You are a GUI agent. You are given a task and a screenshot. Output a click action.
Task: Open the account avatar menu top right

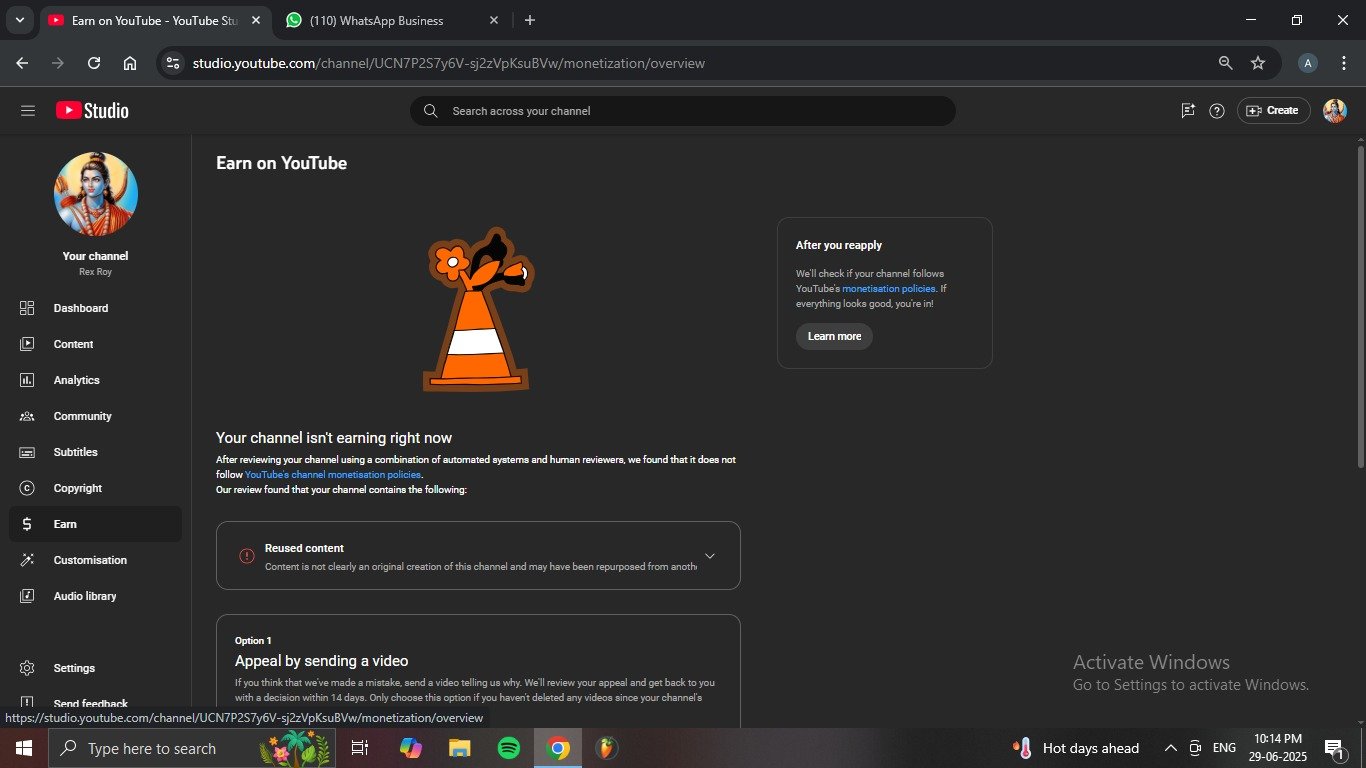[1335, 111]
